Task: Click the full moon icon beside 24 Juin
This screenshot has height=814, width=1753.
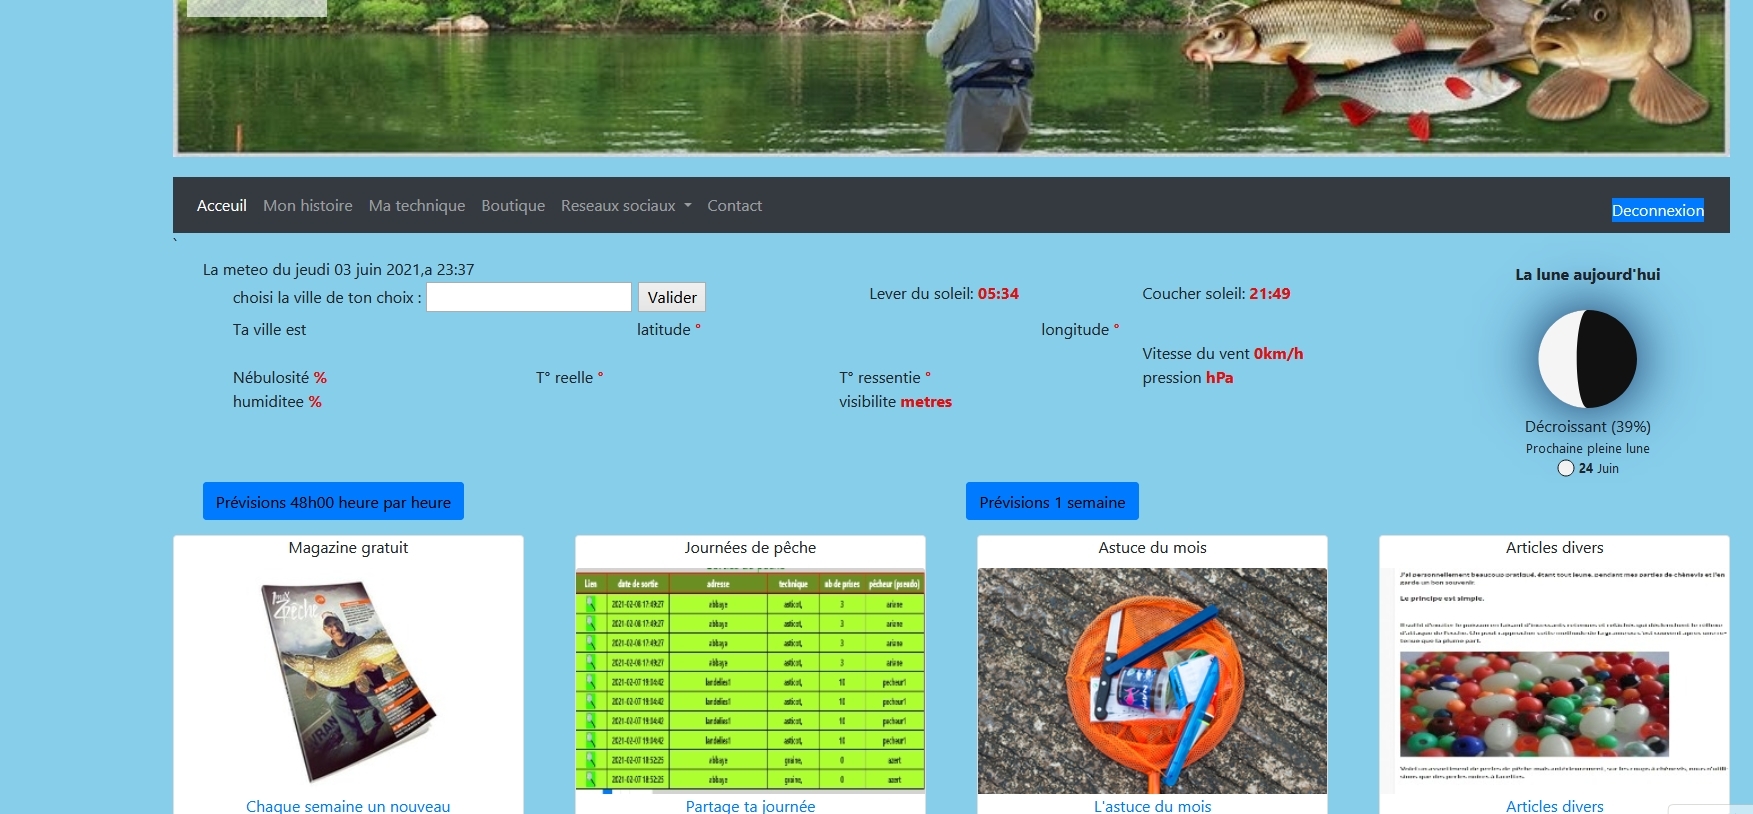Action: pyautogui.click(x=1566, y=468)
